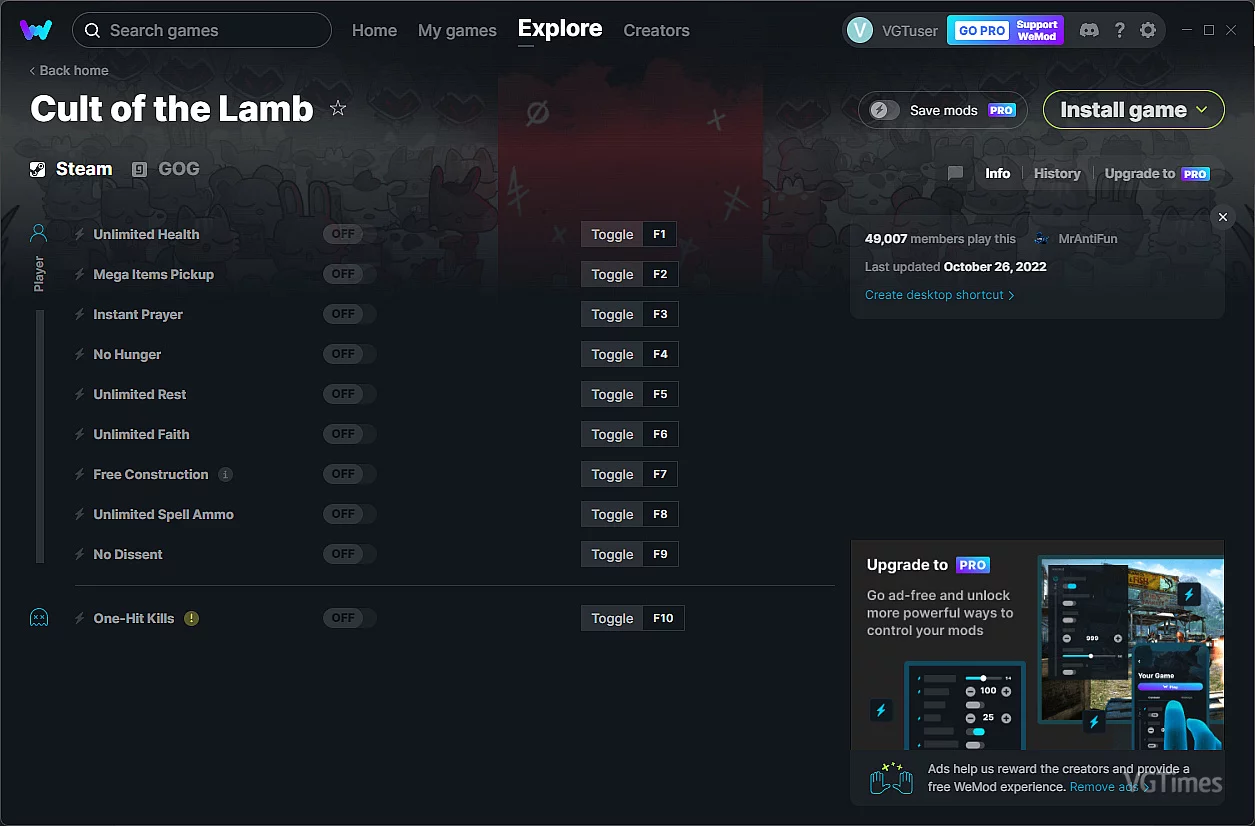Toggle the No Dissent switch

pyautogui.click(x=349, y=554)
